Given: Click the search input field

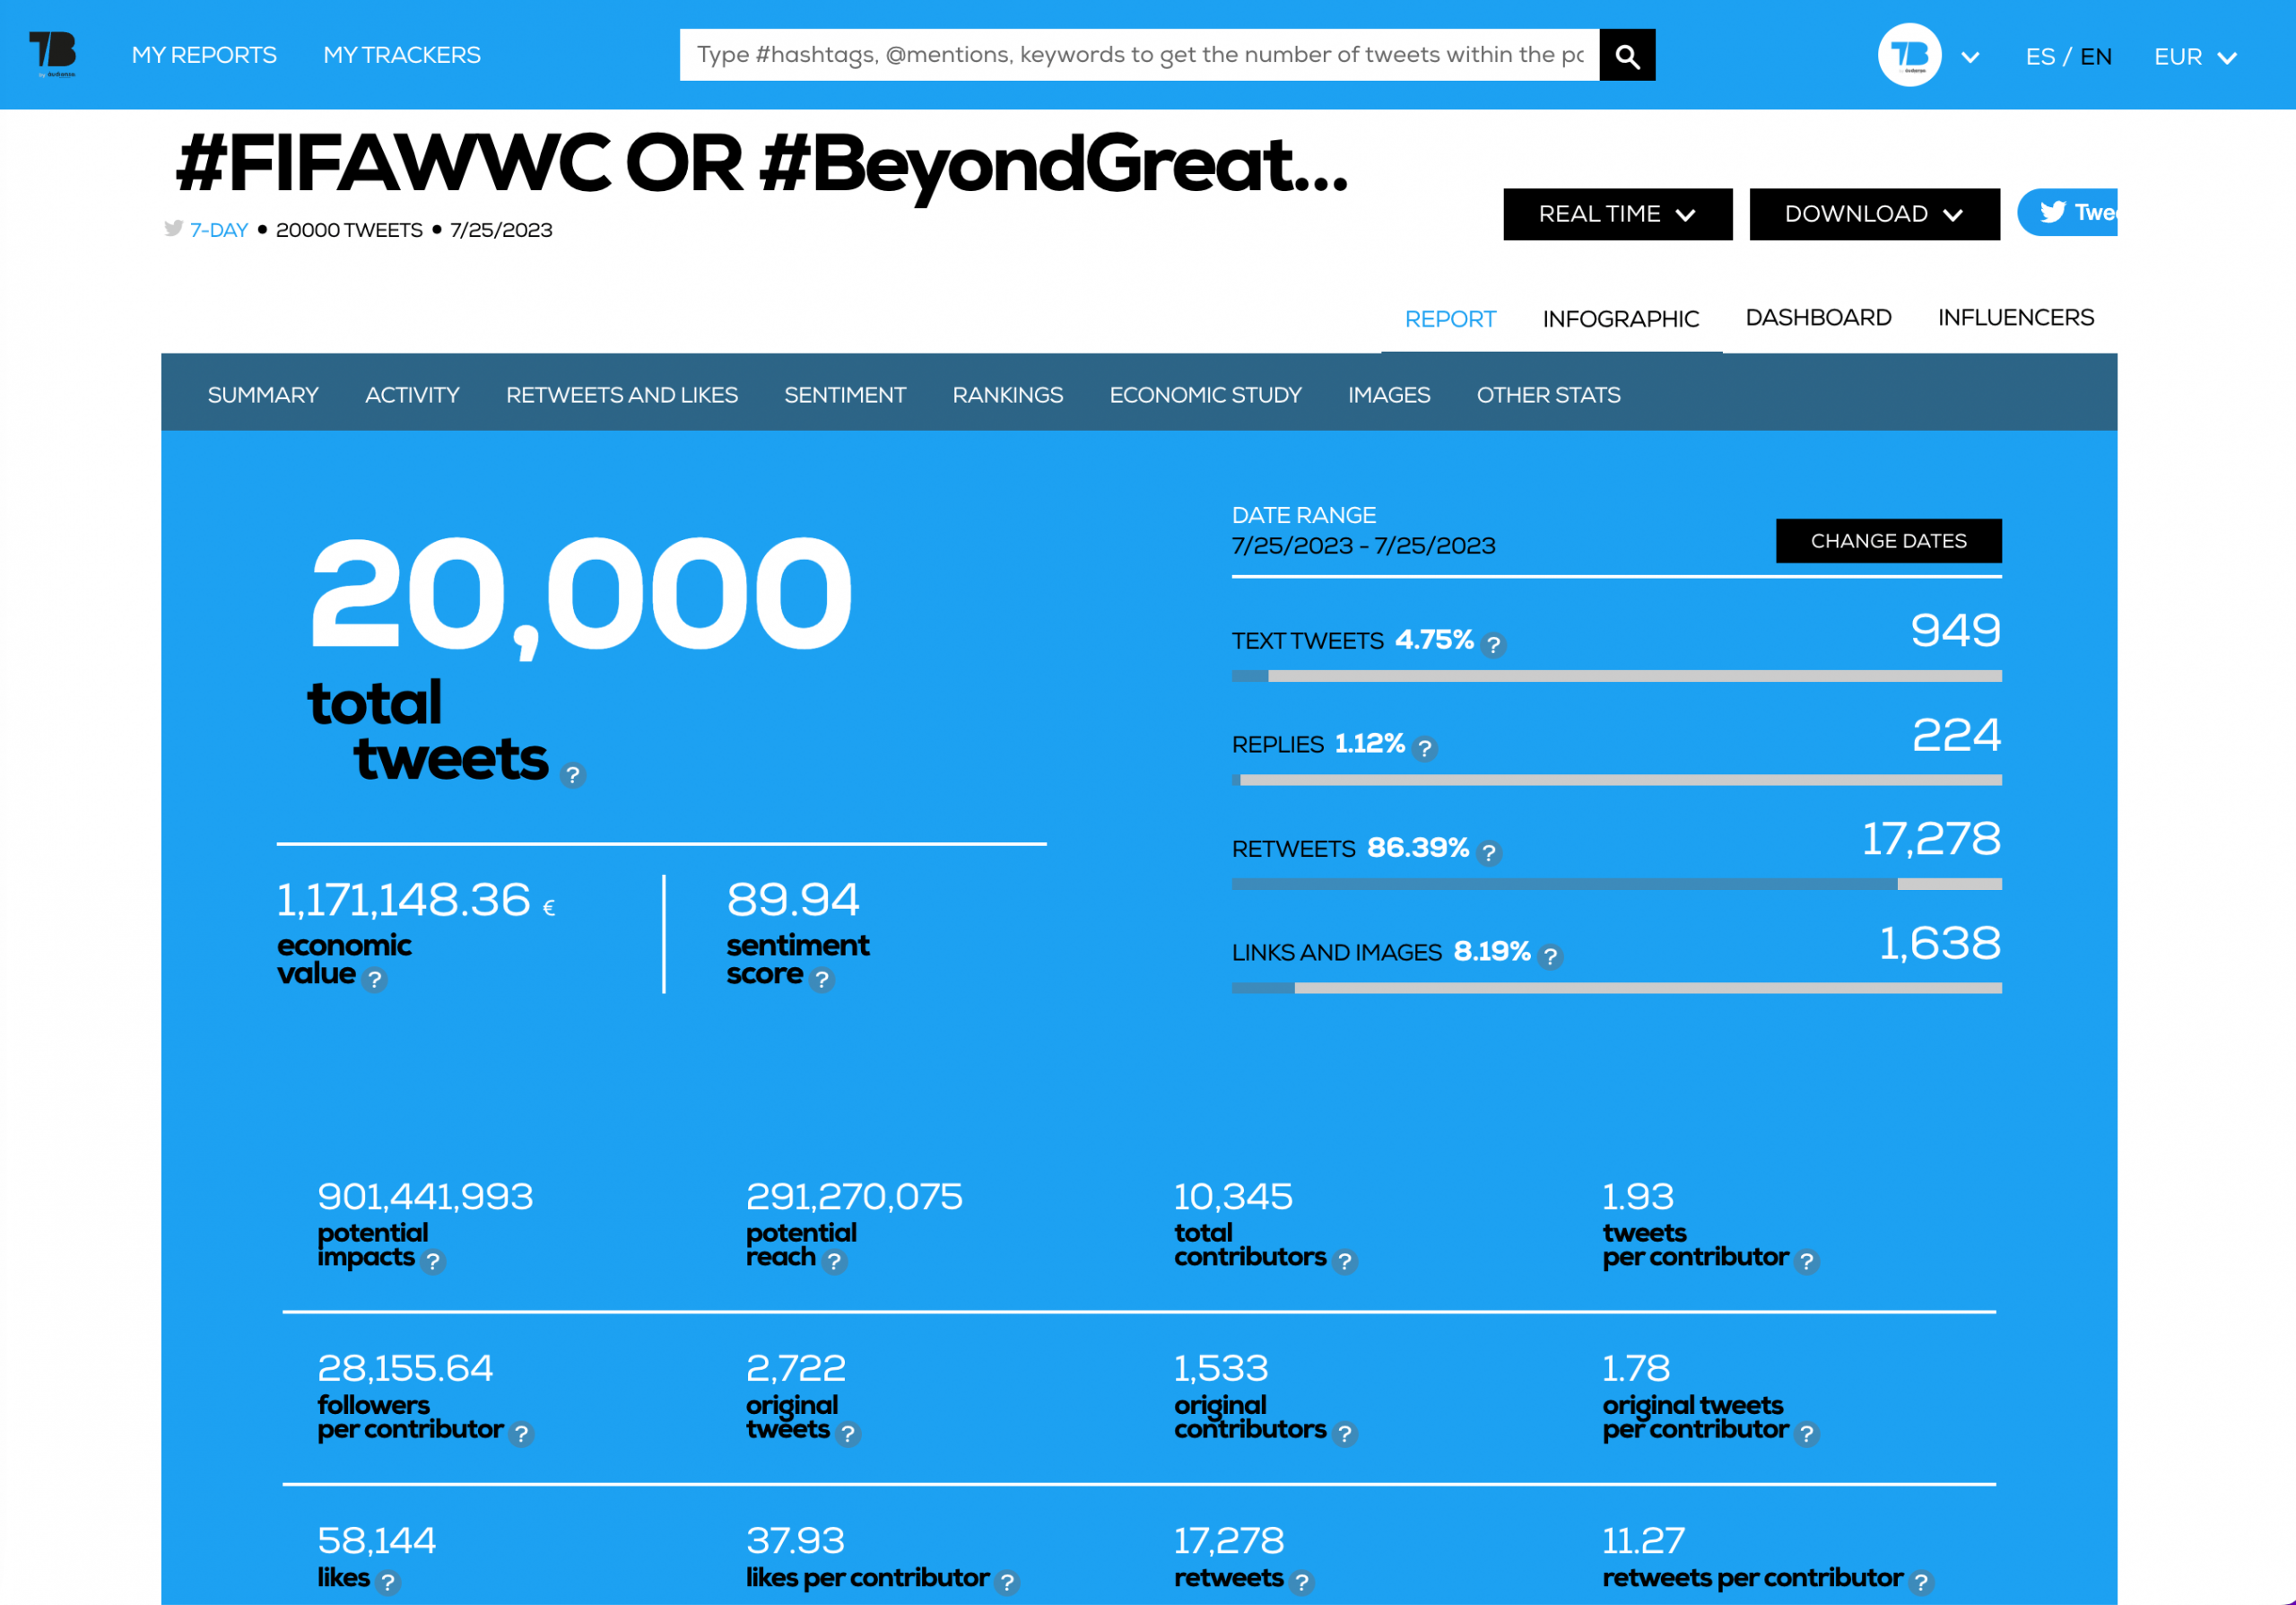Looking at the screenshot, I should coord(1139,56).
